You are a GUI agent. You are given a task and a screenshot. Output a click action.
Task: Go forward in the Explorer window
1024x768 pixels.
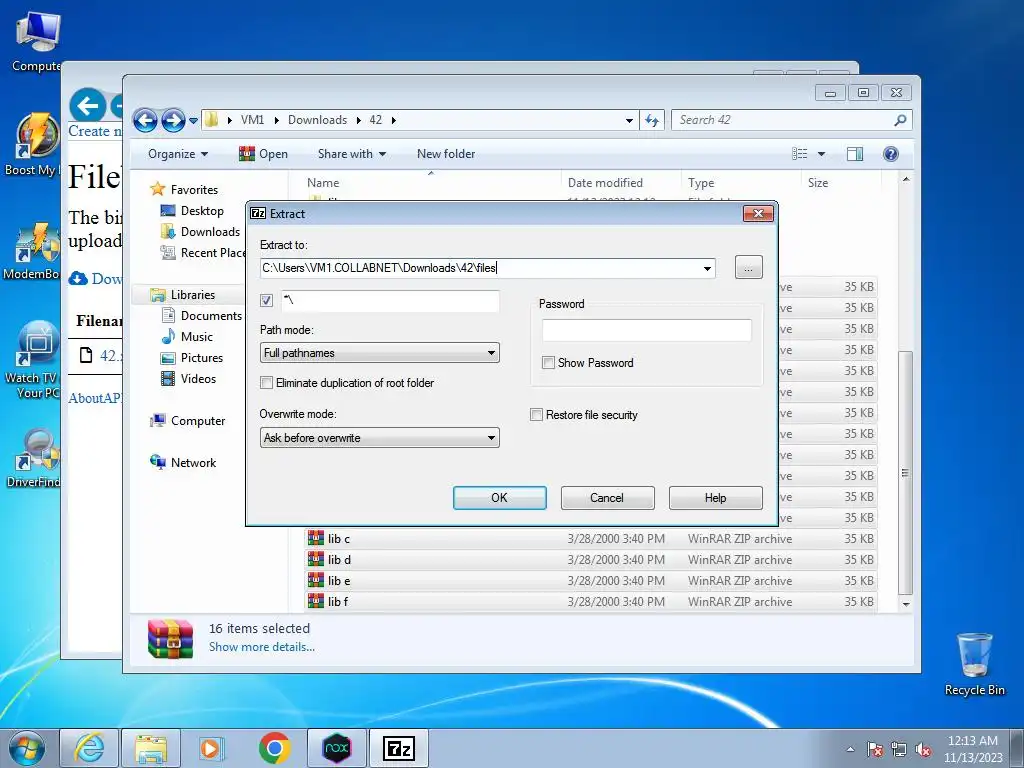click(172, 120)
